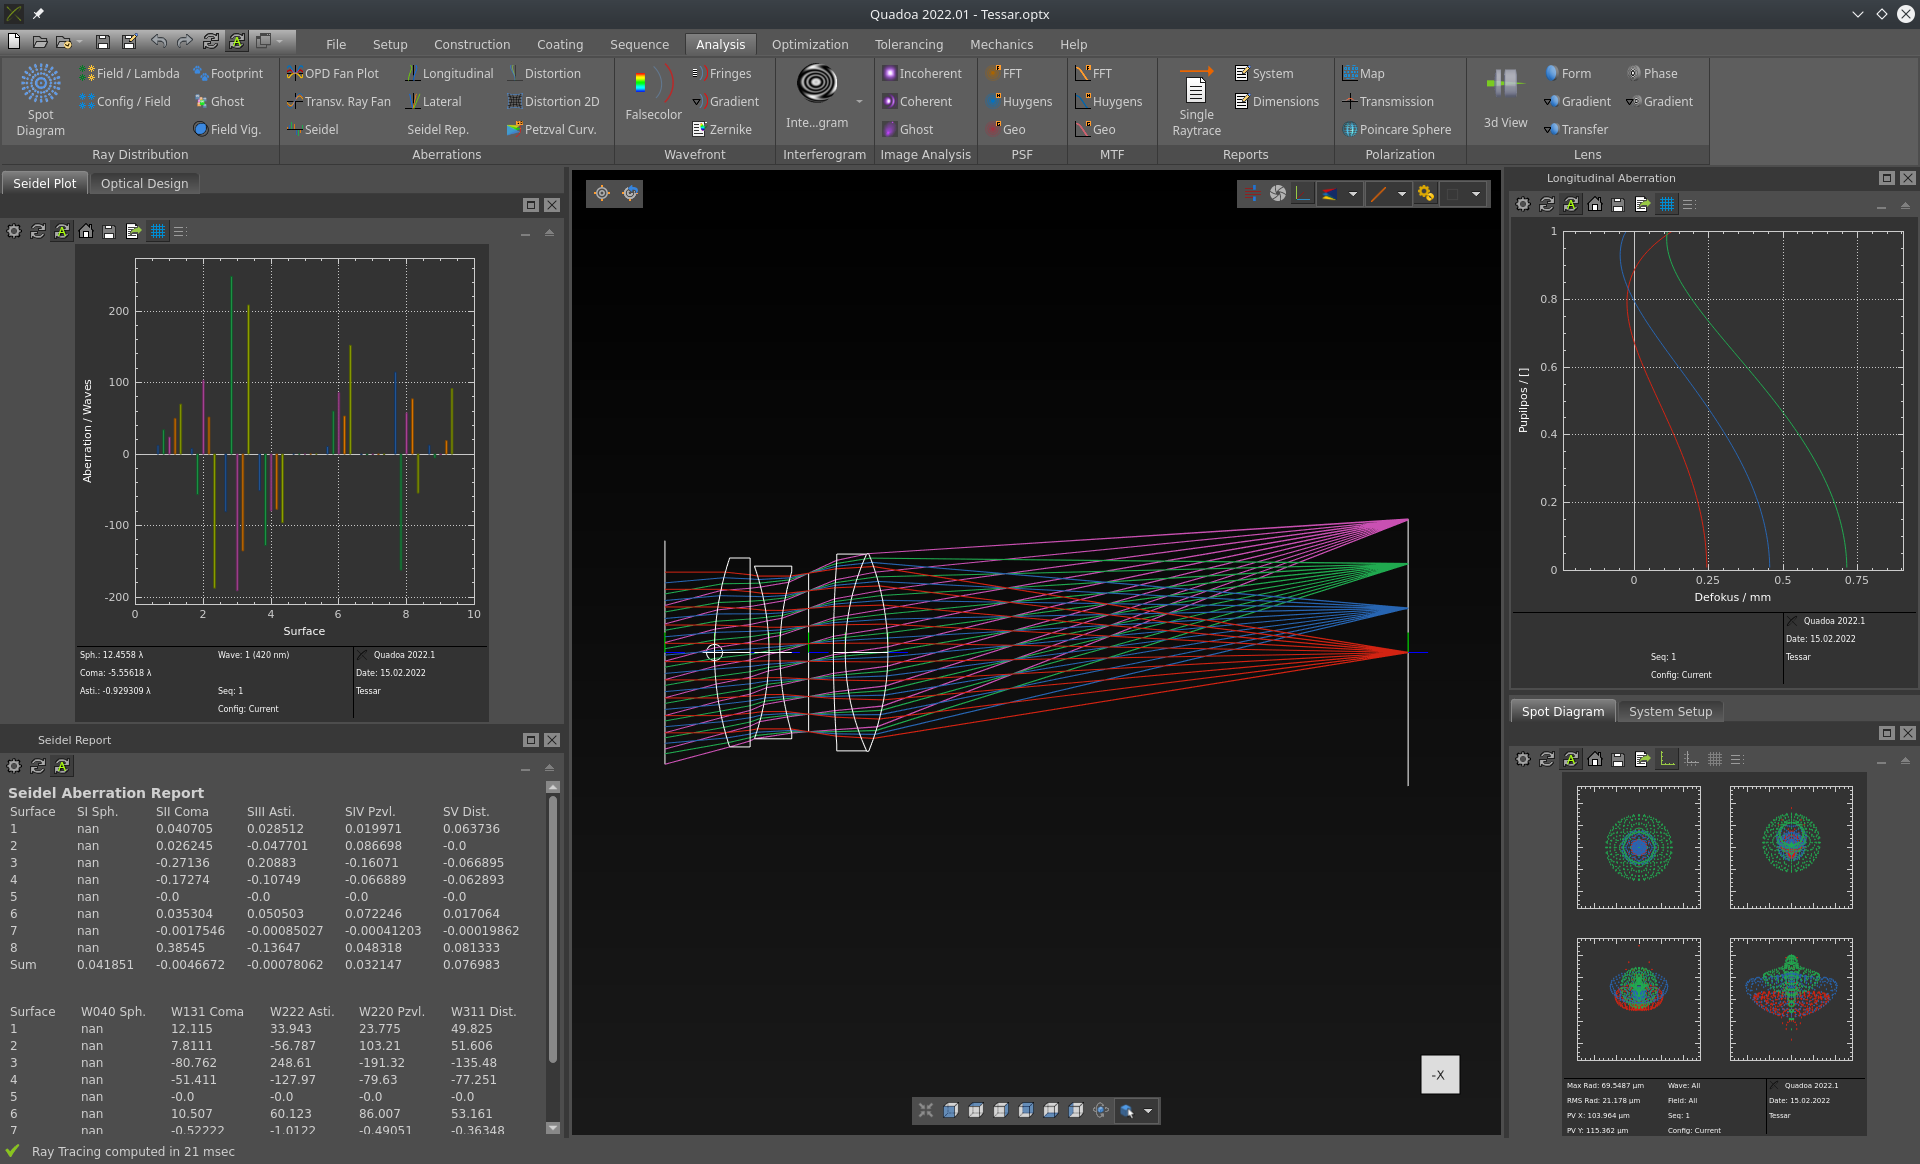This screenshot has height=1164, width=1920.
Task: Toggle axes display in 3D viewport toolbar
Action: (x=1302, y=193)
